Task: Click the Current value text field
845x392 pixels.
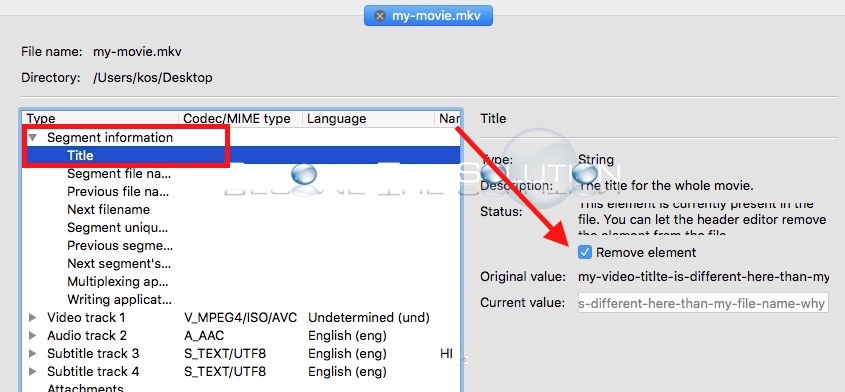Action: click(703, 303)
